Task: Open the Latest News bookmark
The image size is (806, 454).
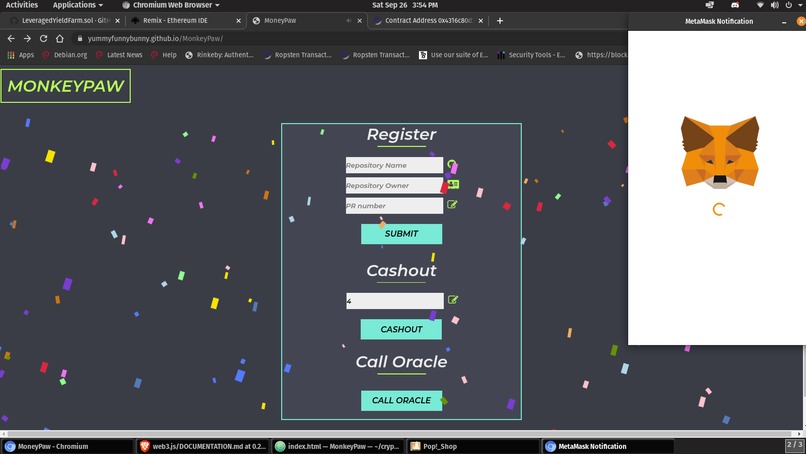Action: coord(119,55)
